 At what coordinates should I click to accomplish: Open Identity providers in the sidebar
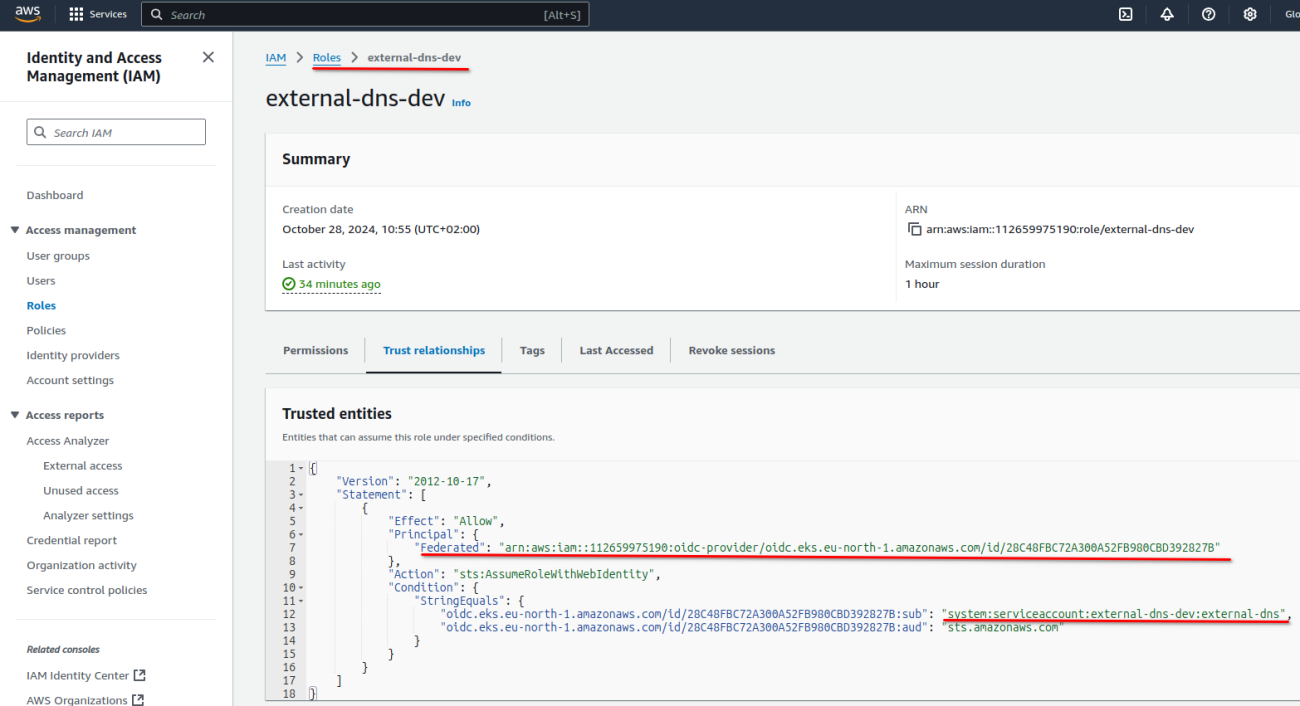tap(73, 355)
